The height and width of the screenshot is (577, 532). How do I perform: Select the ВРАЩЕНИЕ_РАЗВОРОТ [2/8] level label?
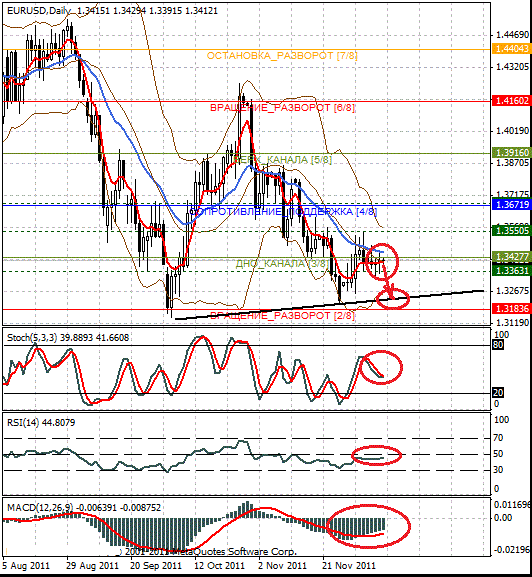coord(282,316)
